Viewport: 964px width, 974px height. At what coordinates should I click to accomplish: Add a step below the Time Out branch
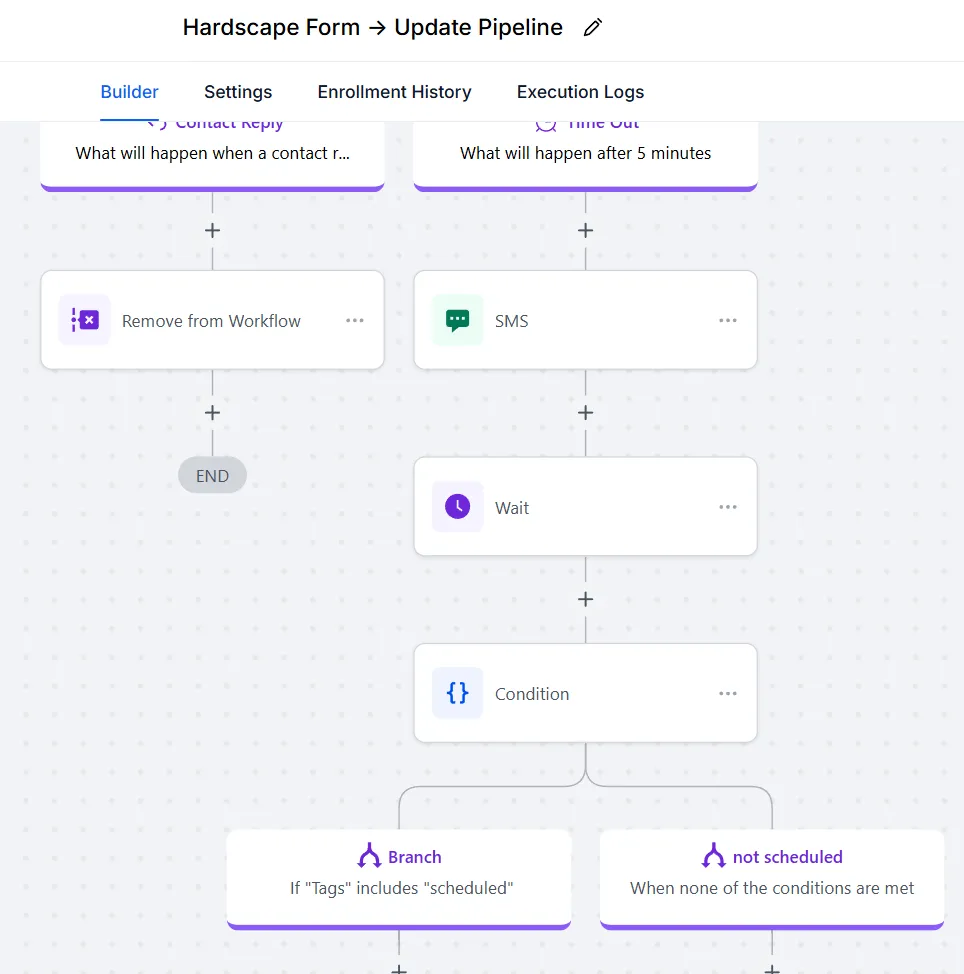tap(585, 230)
